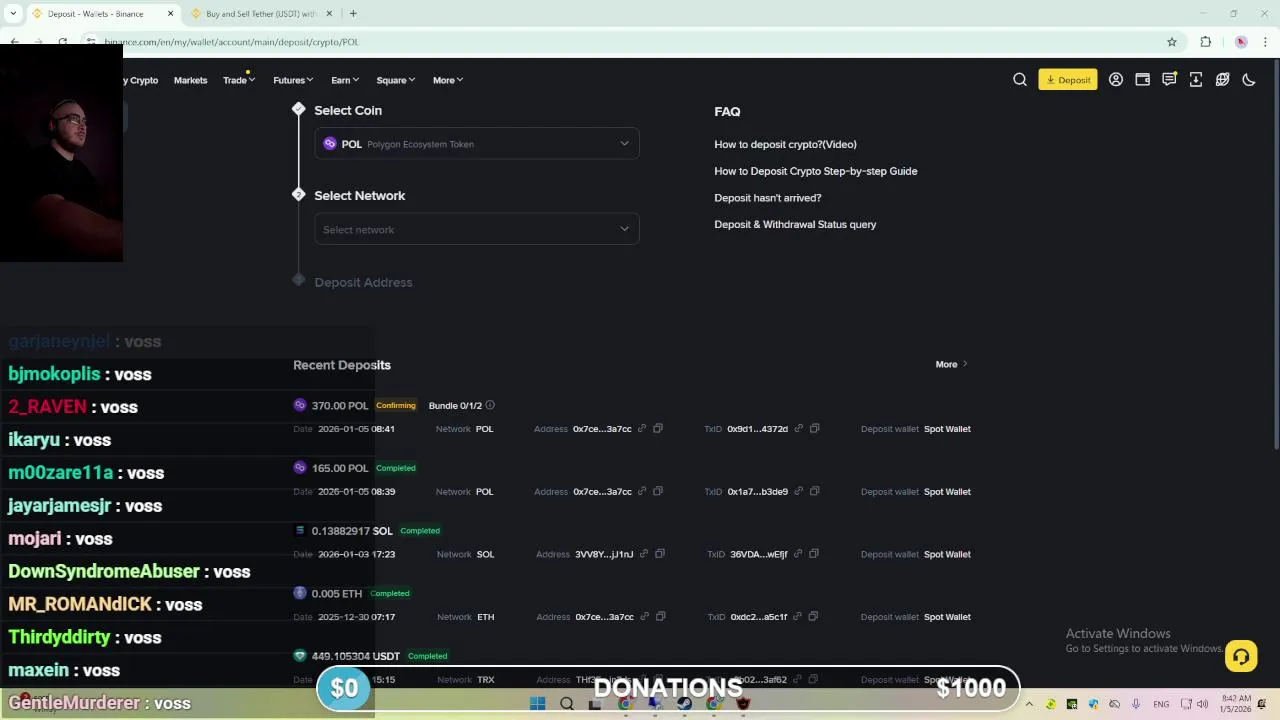Open TxID link for 370.00 POL deposit
This screenshot has width=1280, height=720.
(x=798, y=429)
